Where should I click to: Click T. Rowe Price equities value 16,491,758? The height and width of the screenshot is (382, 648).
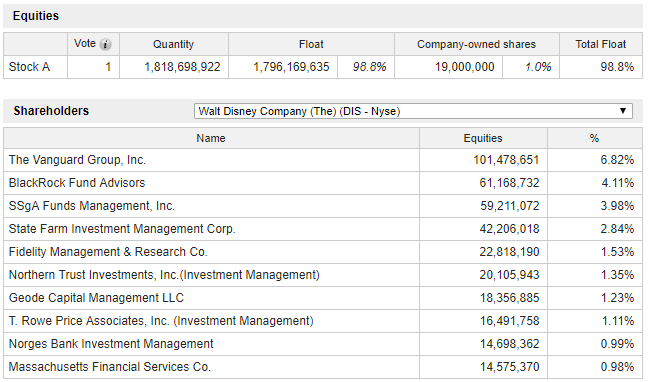point(510,321)
